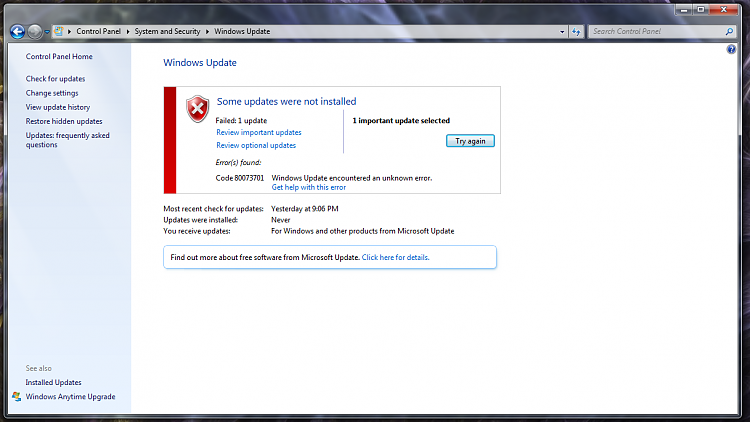Open Updates: frequently asked questions
Screen dimensions: 750x422
point(67,140)
